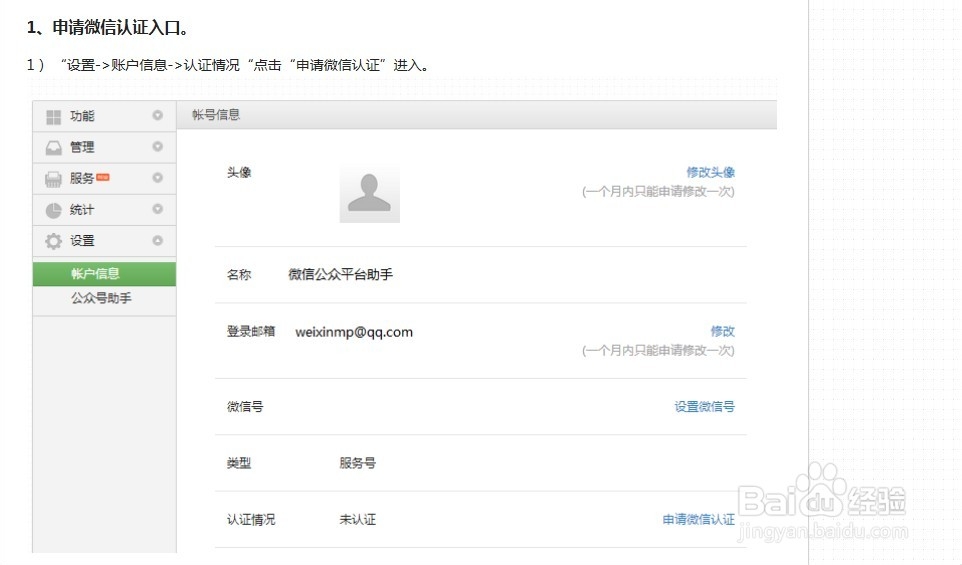Image resolution: width=962 pixels, height=565 pixels.
Task: Click the 认证情况 field label
Action: (251, 520)
